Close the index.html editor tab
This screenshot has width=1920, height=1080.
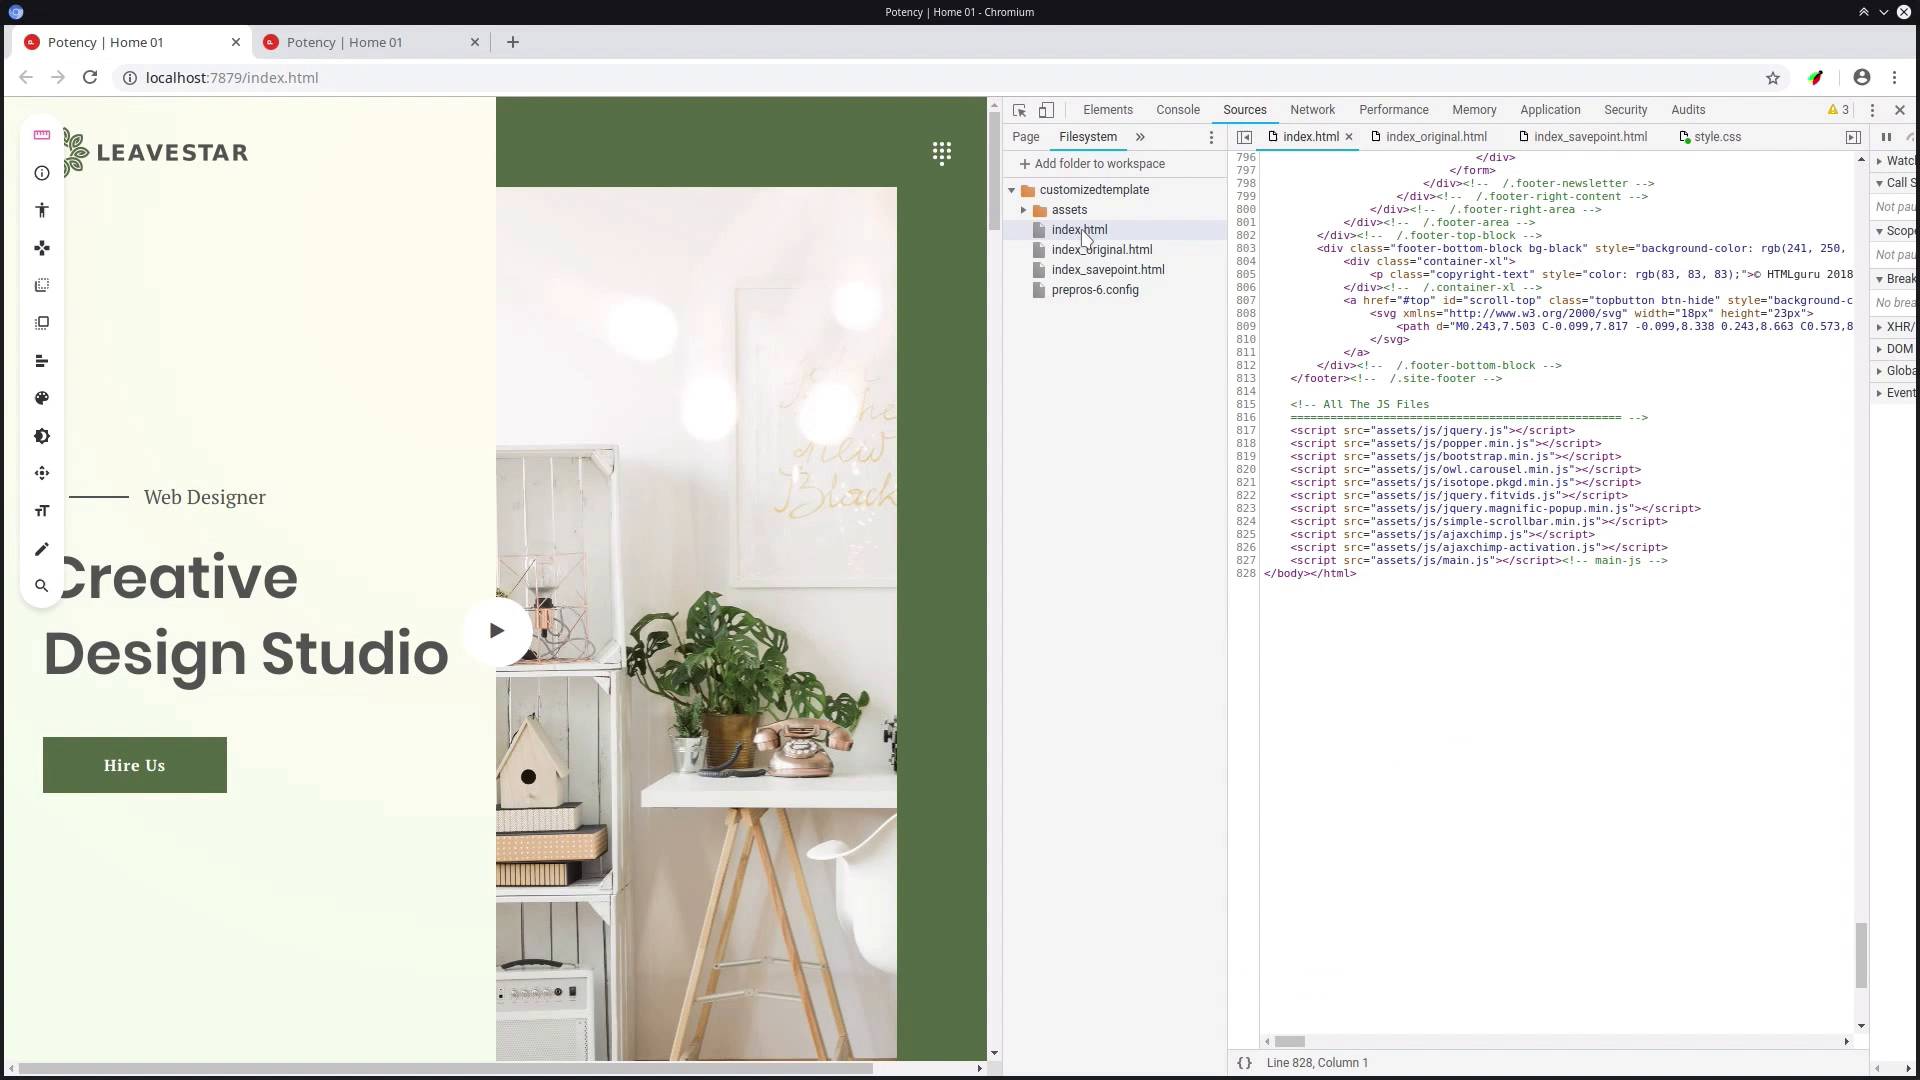1349,137
